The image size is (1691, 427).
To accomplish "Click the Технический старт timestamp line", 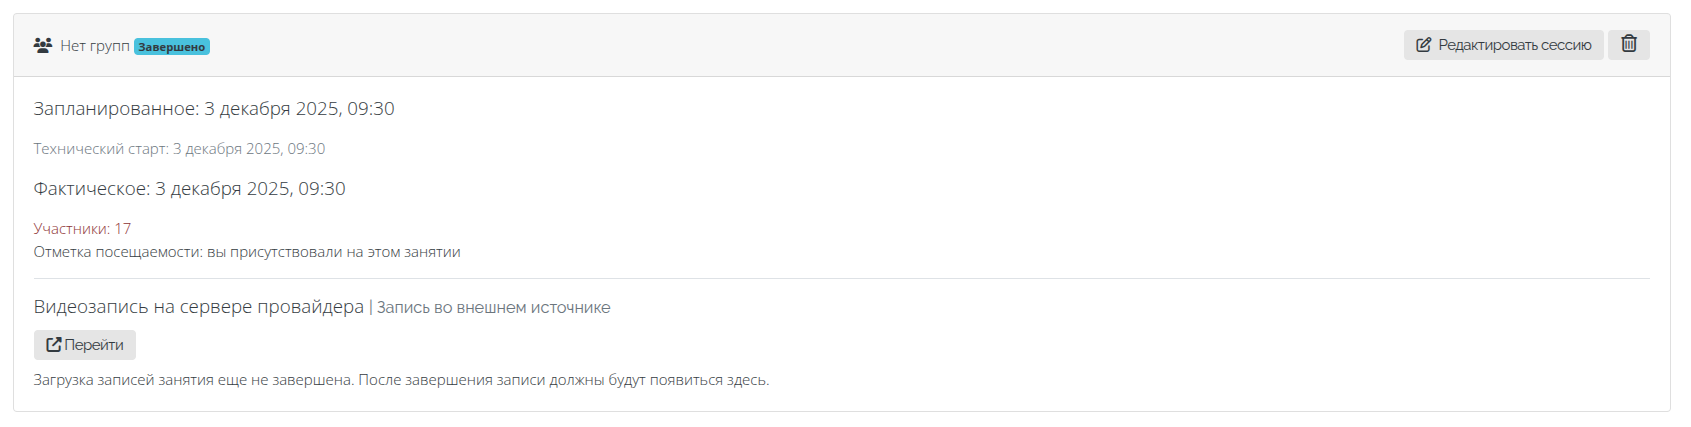I will point(179,149).
